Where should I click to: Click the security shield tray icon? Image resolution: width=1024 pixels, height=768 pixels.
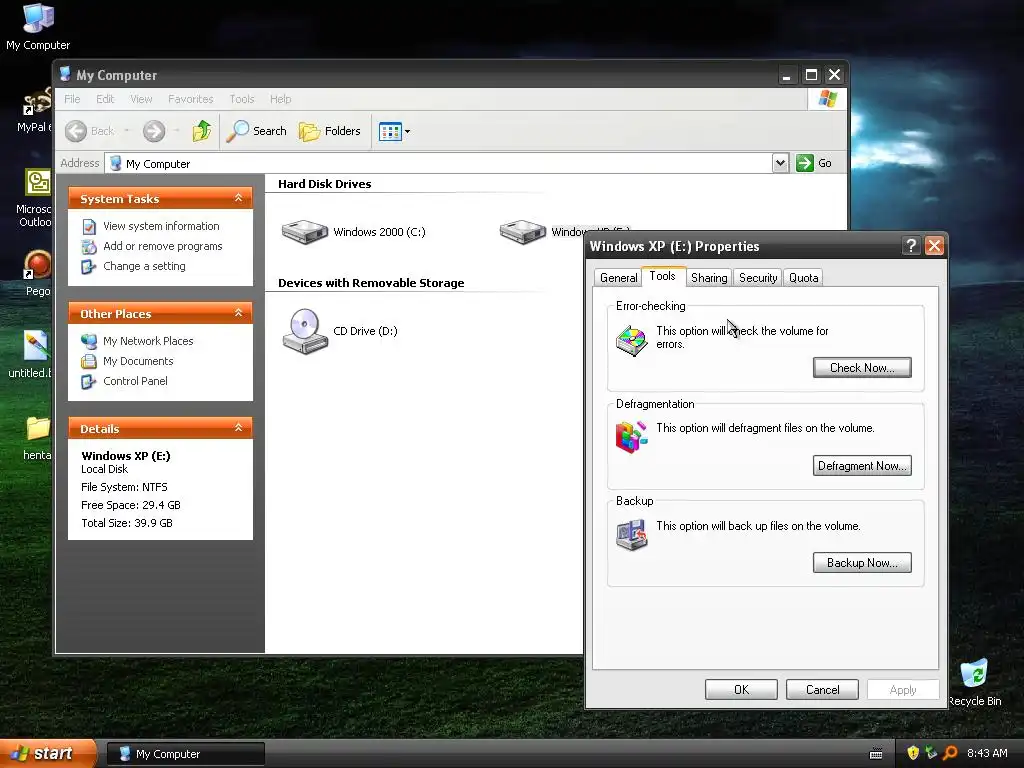tap(913, 753)
